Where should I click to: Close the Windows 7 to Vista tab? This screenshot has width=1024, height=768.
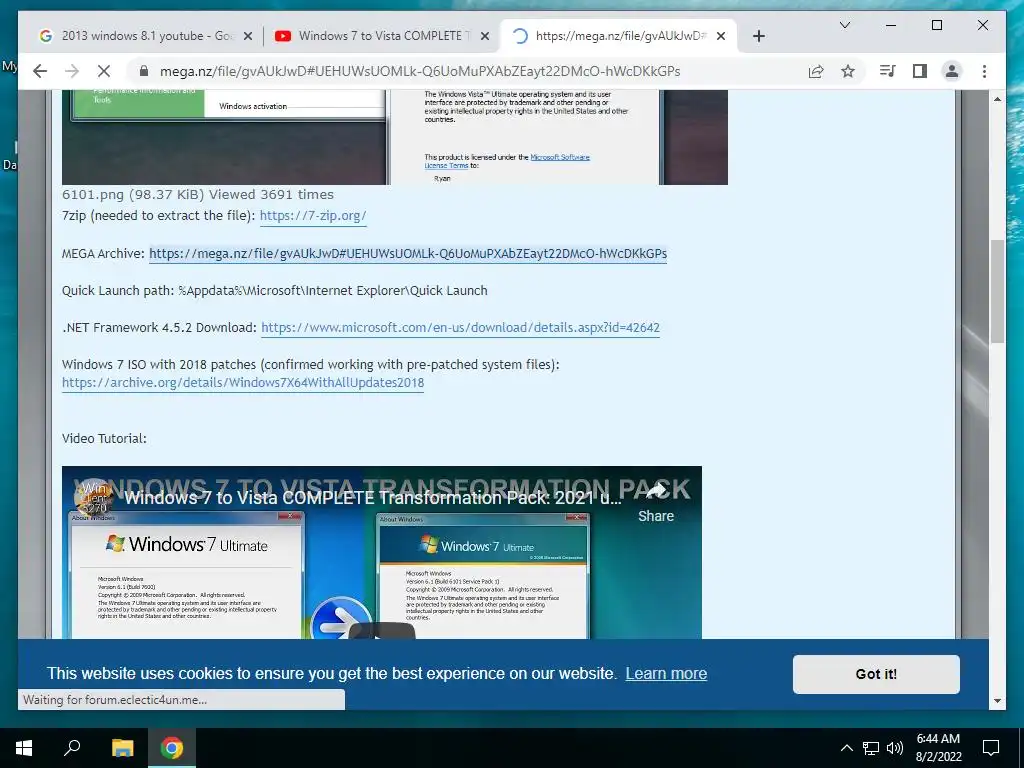(x=485, y=37)
